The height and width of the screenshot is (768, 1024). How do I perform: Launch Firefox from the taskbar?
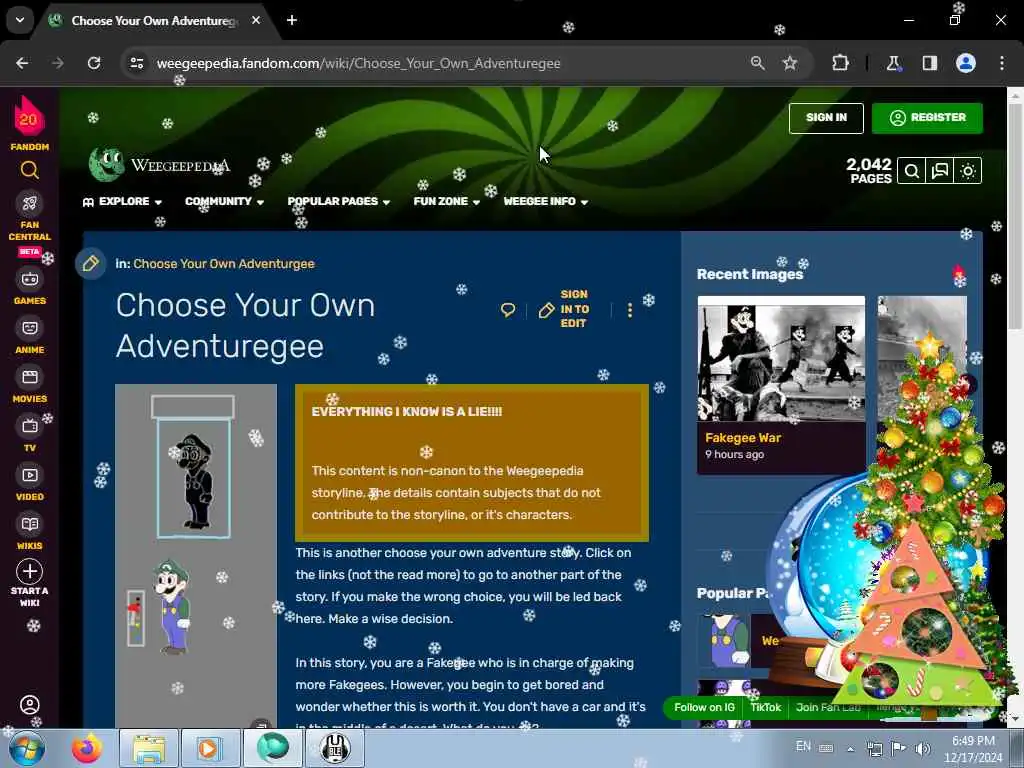pyautogui.click(x=87, y=748)
